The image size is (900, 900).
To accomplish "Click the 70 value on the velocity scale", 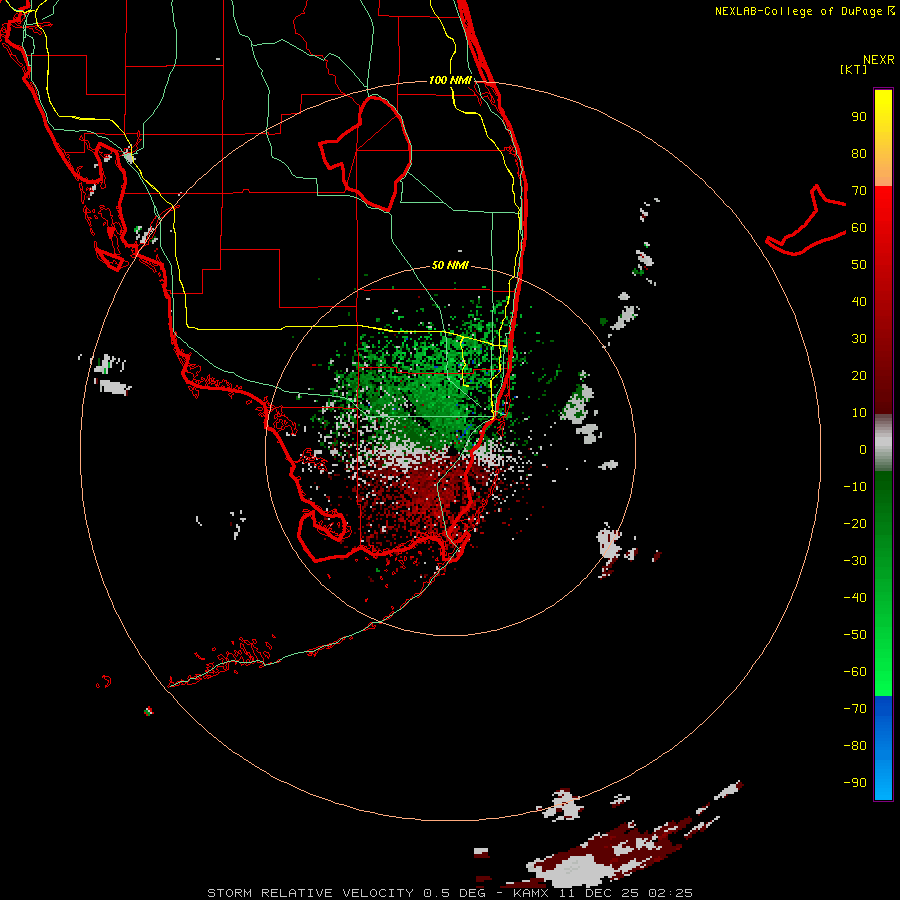I will tap(859, 191).
